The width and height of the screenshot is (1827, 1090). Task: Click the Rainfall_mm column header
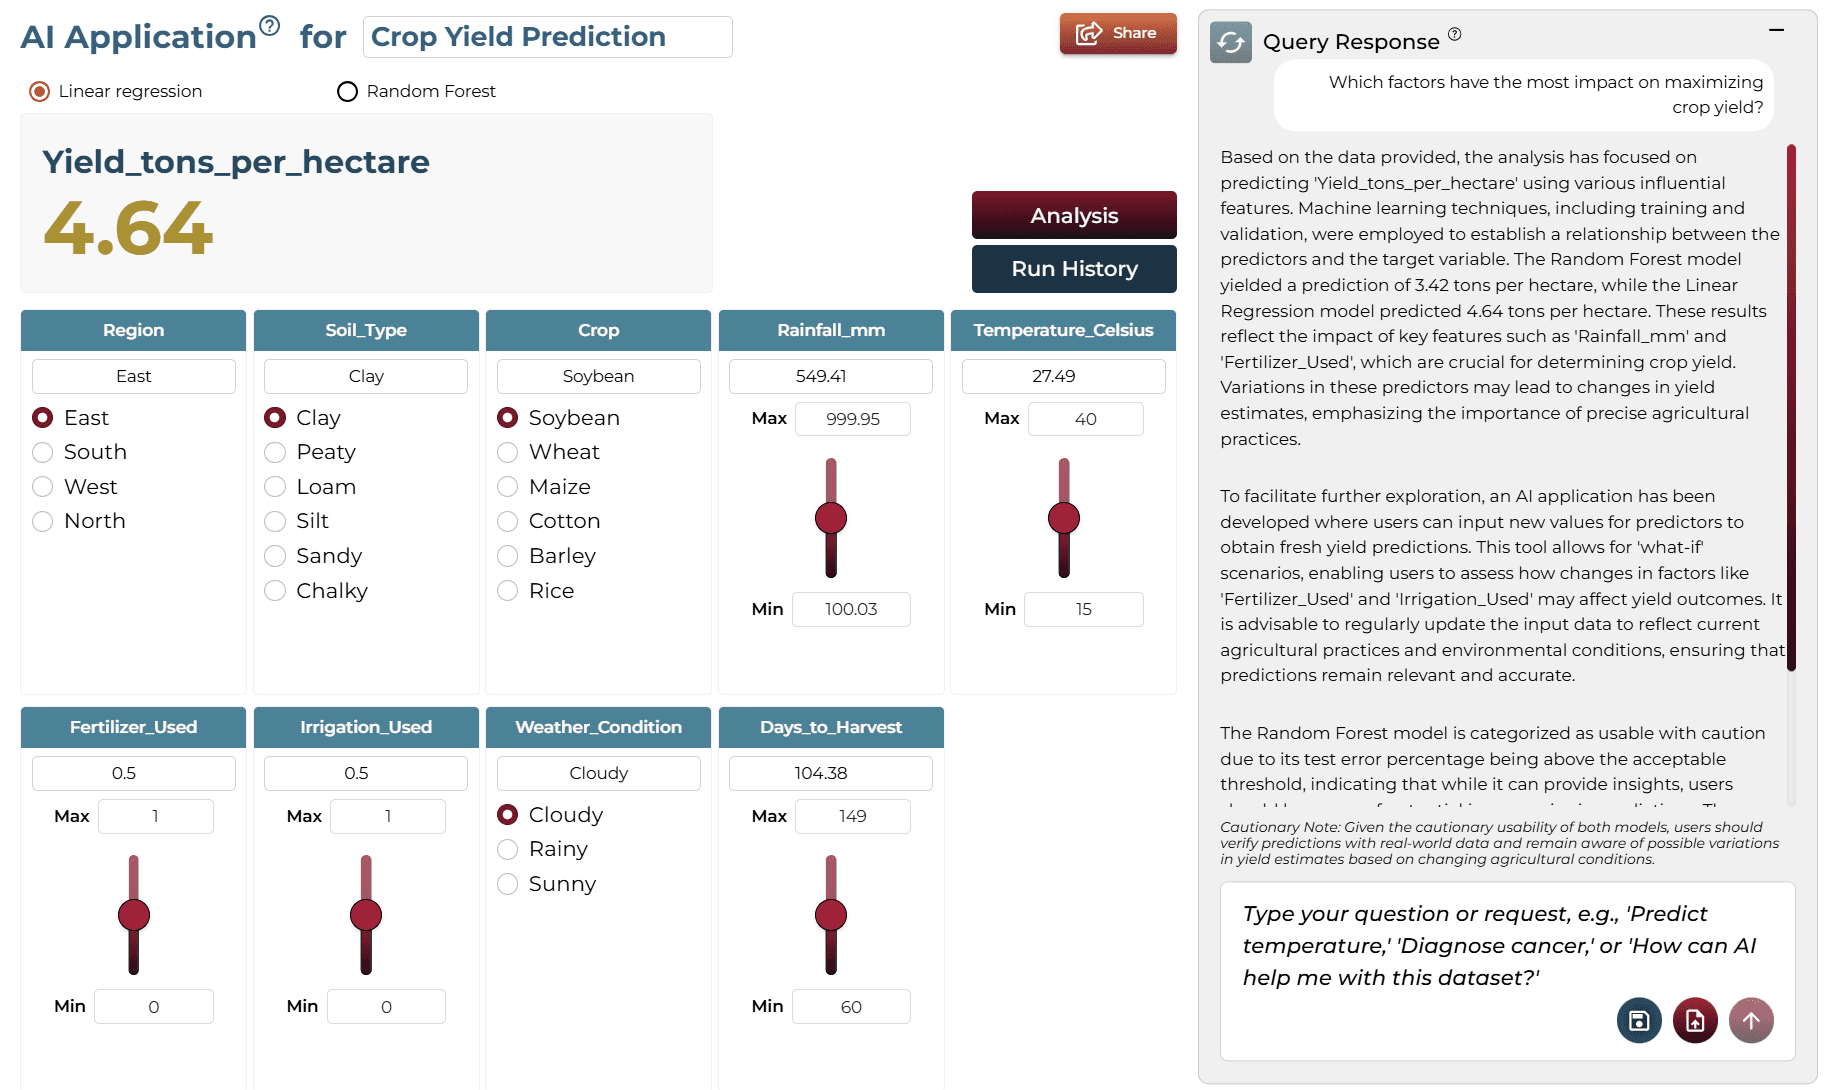point(831,330)
